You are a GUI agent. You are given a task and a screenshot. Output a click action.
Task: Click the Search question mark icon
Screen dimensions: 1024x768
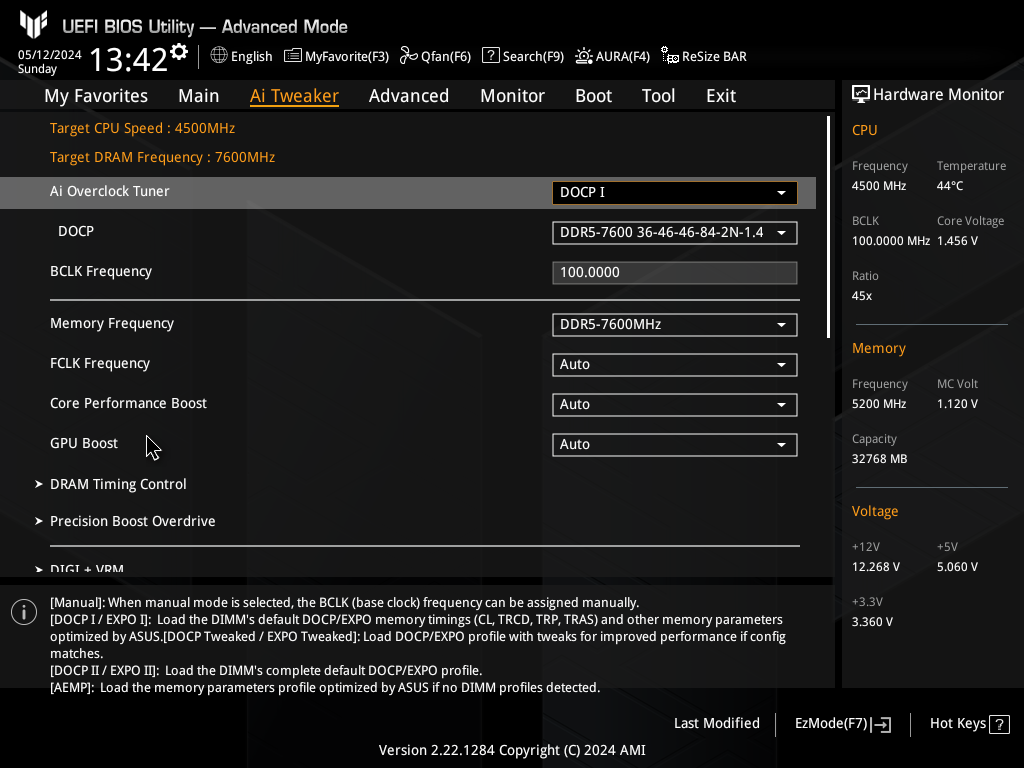(x=490, y=56)
